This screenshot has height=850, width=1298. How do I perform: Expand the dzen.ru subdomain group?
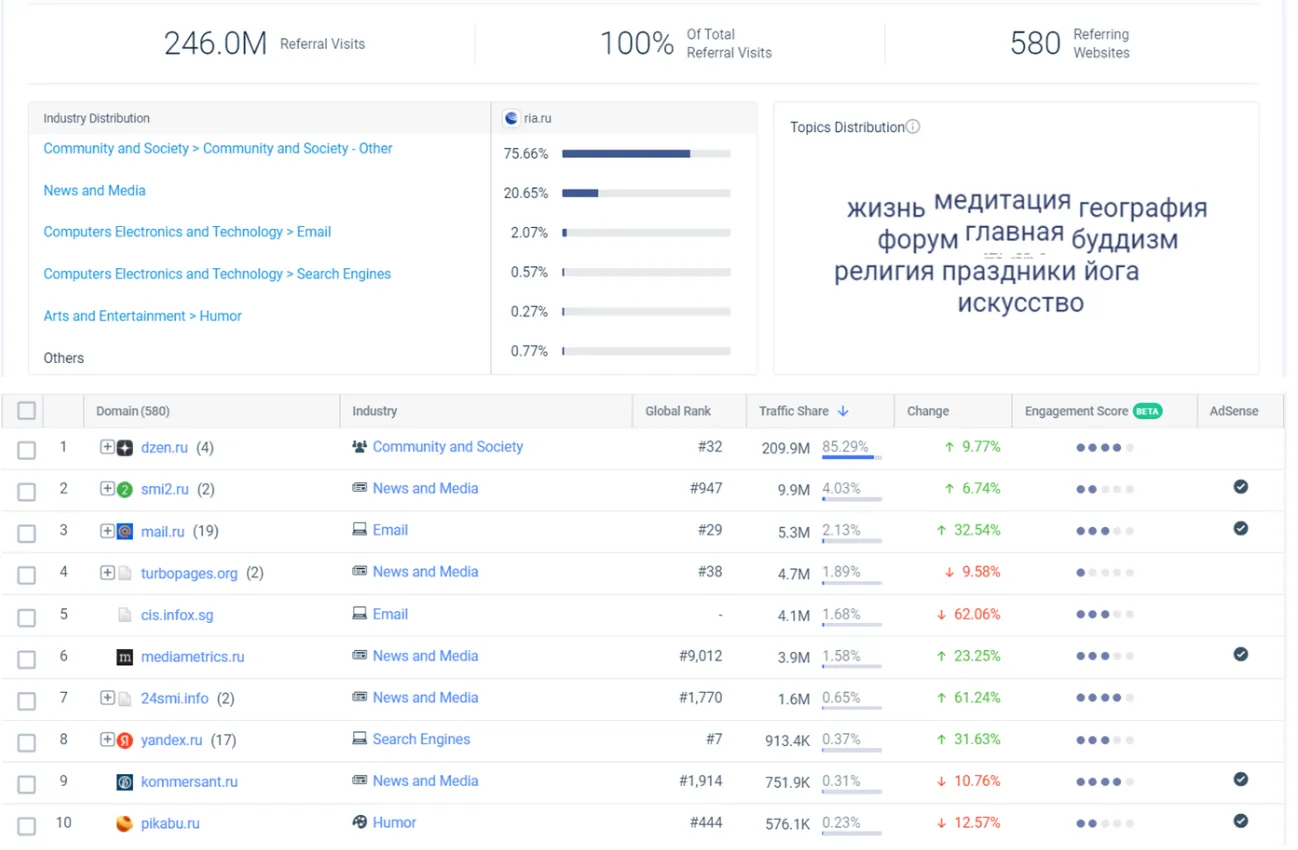pos(106,447)
